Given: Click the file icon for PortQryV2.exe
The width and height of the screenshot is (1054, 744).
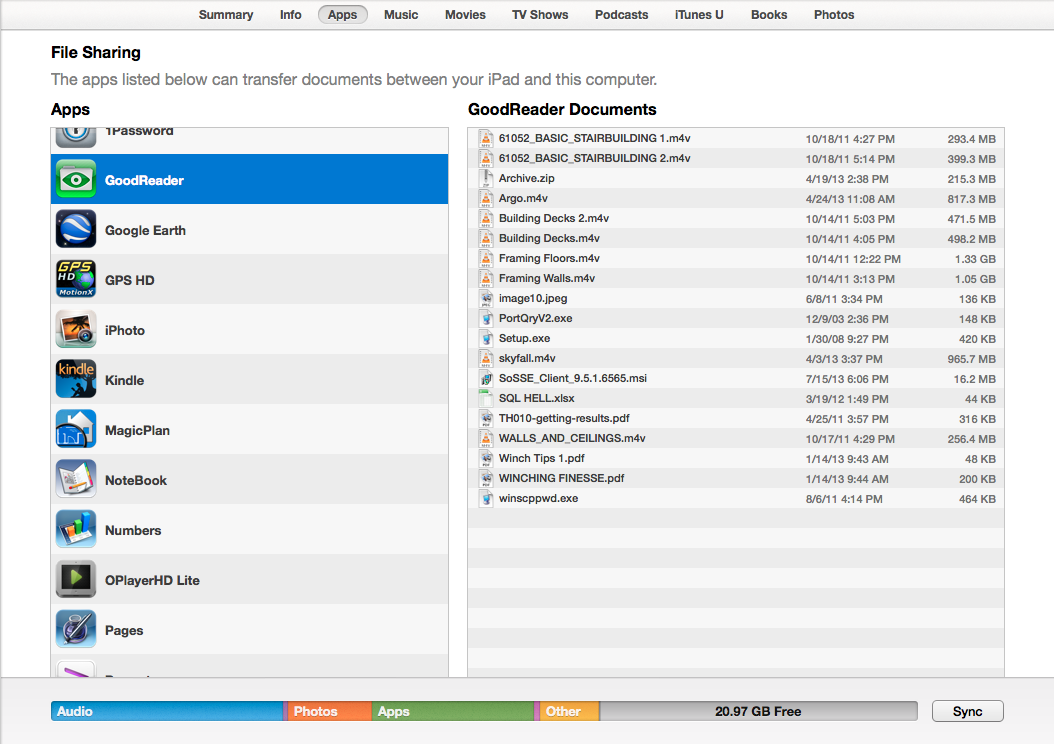Looking at the screenshot, I should [x=485, y=319].
